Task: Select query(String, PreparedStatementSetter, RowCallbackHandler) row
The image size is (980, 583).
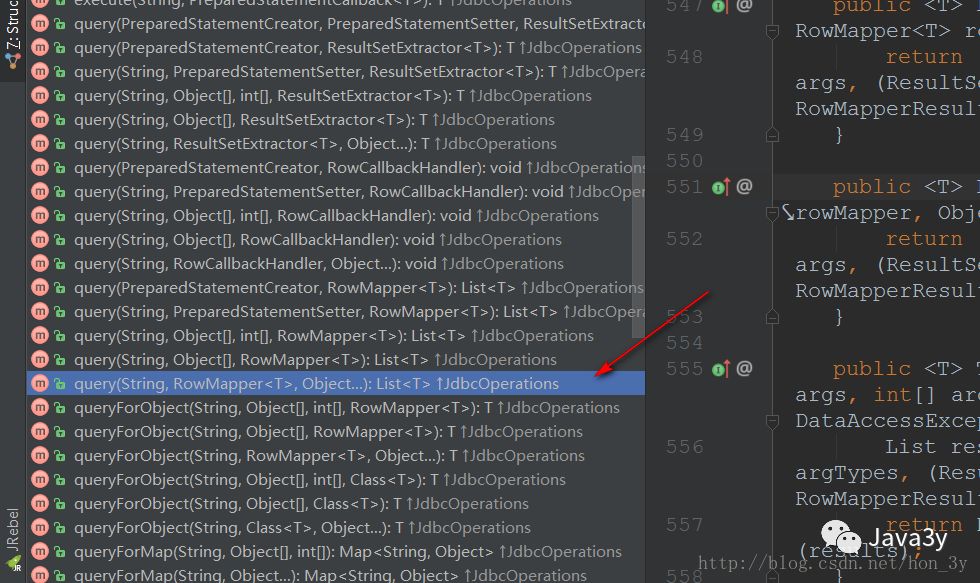Action: [336, 192]
